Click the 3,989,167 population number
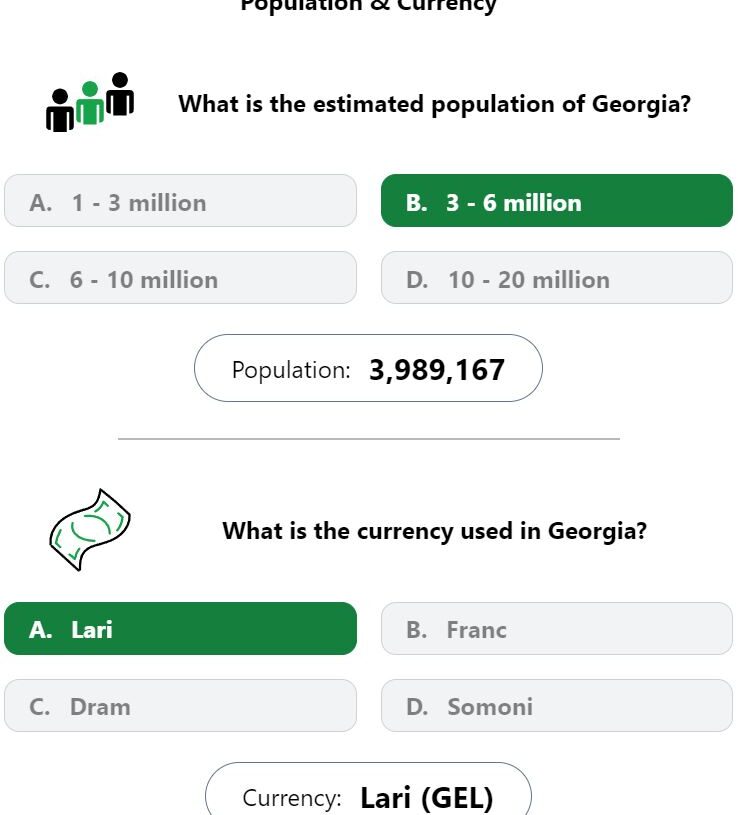 (x=437, y=370)
